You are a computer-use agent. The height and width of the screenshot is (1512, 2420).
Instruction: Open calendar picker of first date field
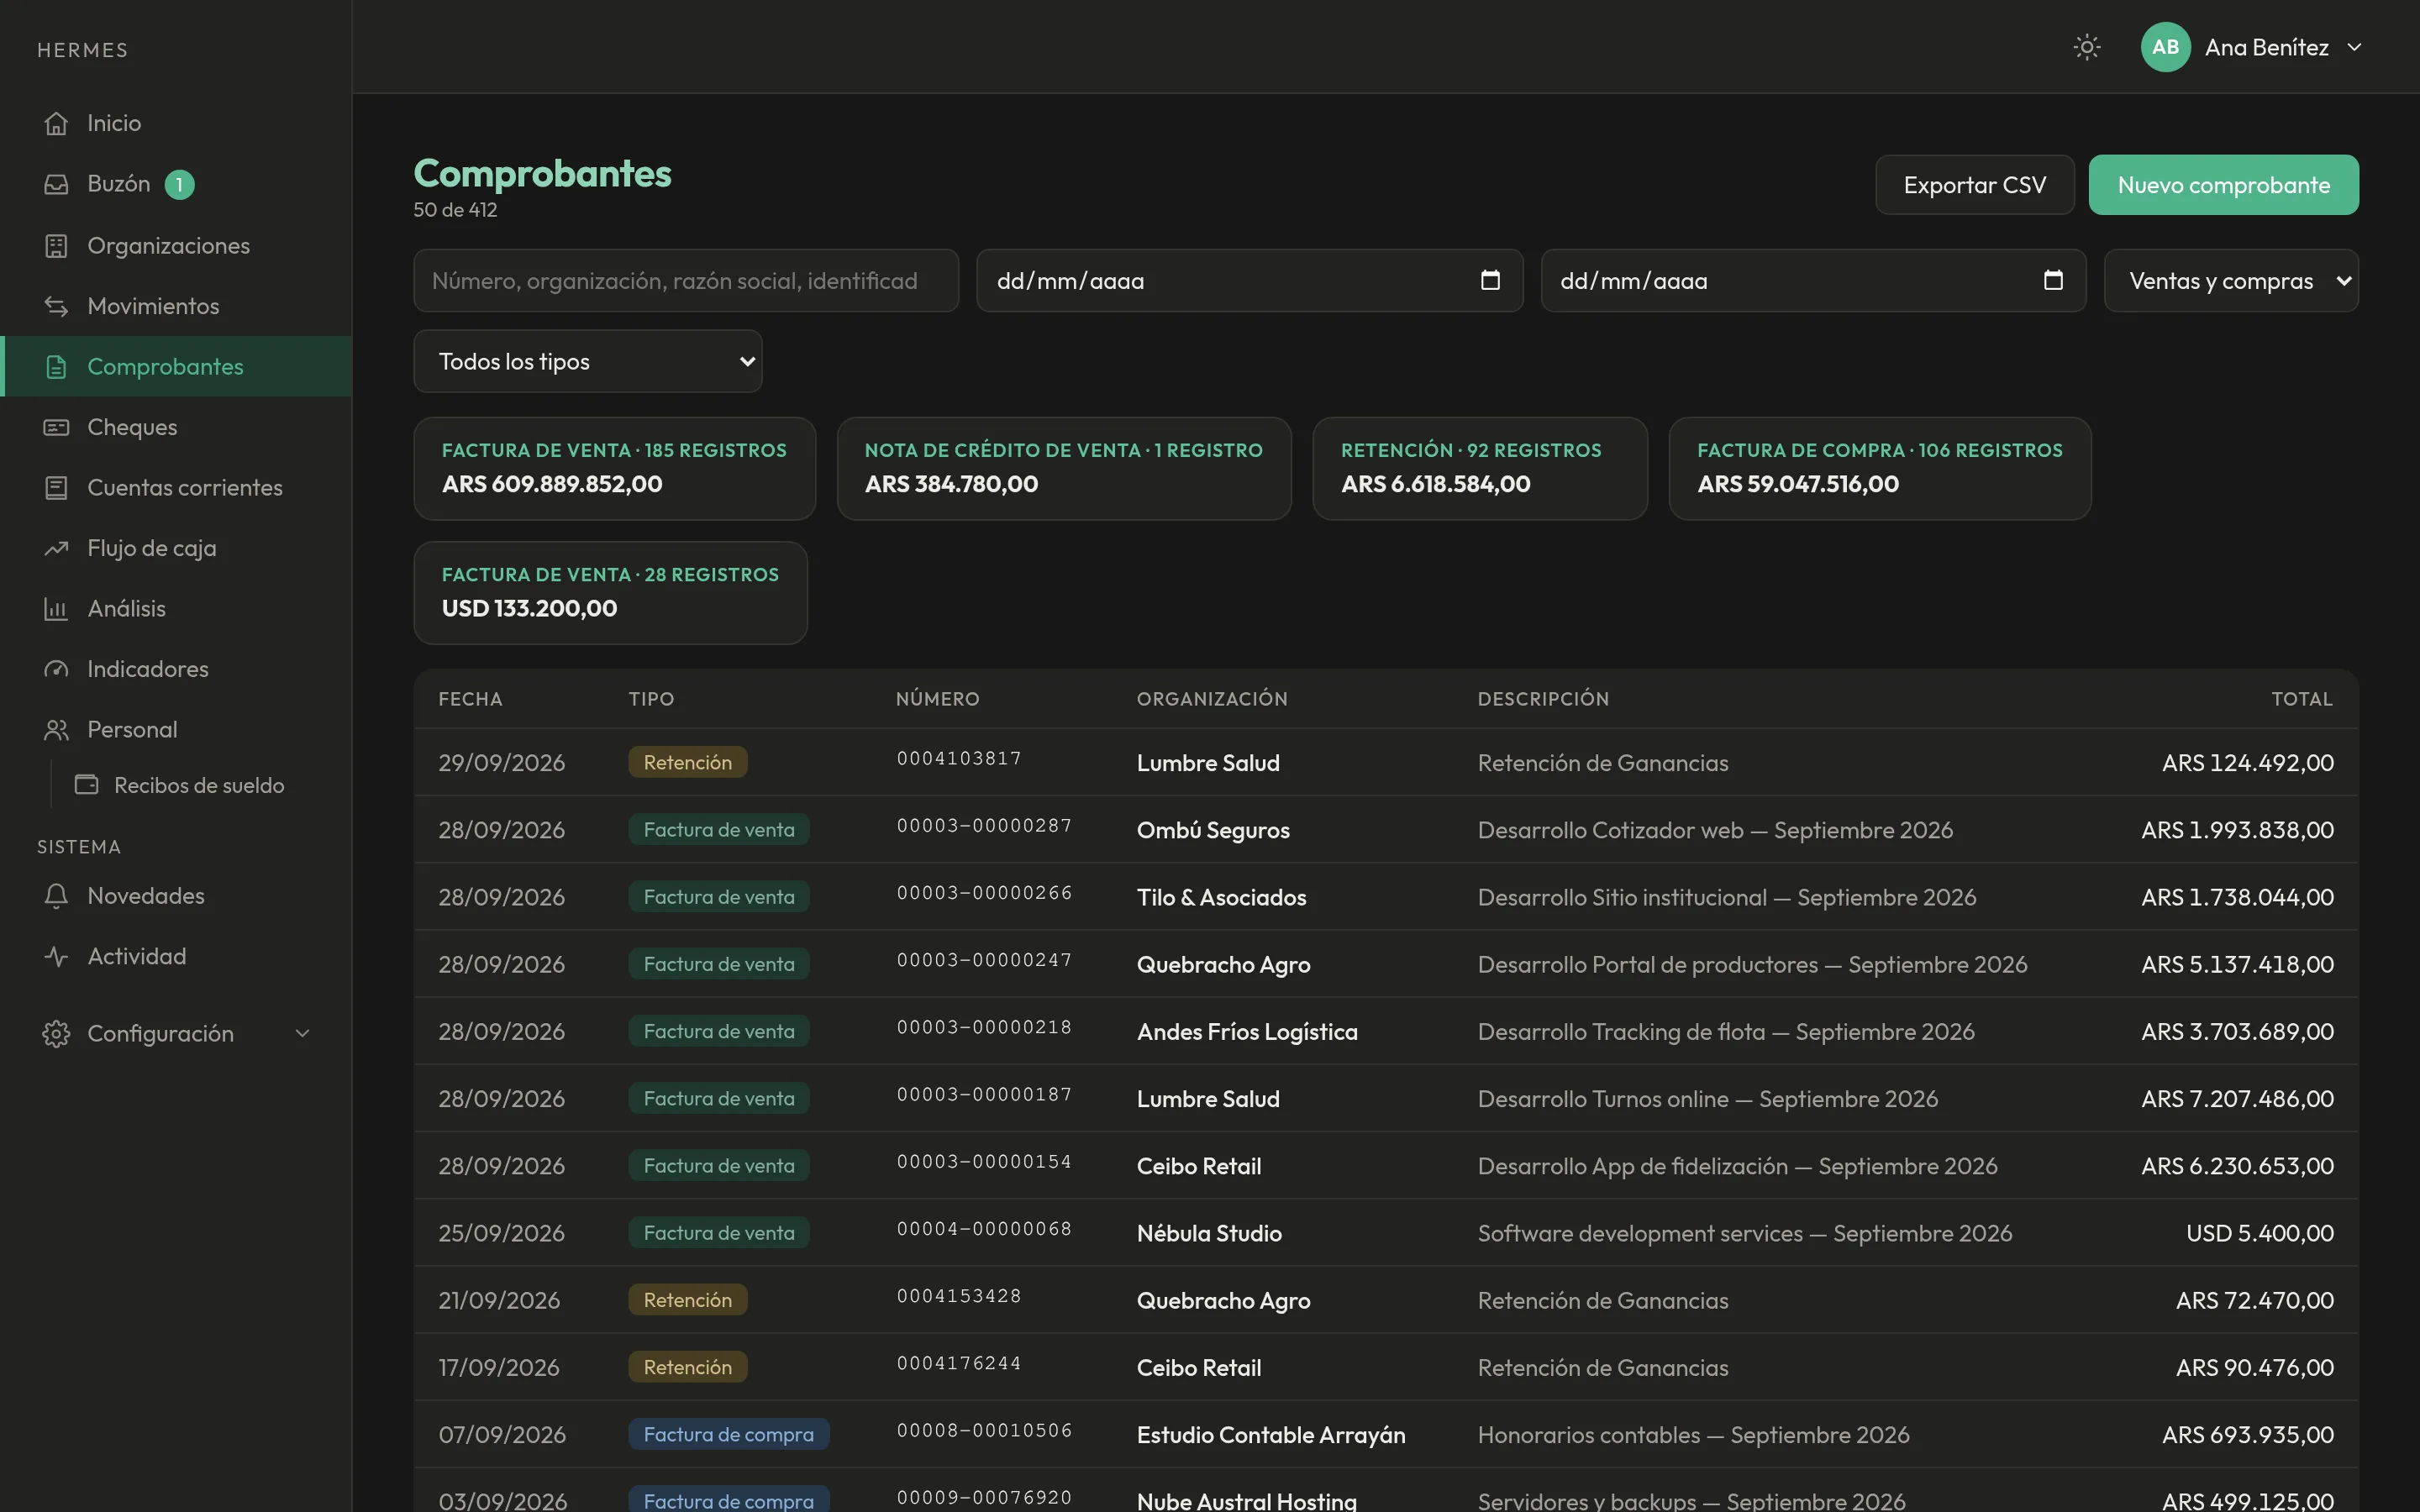pos(1490,280)
